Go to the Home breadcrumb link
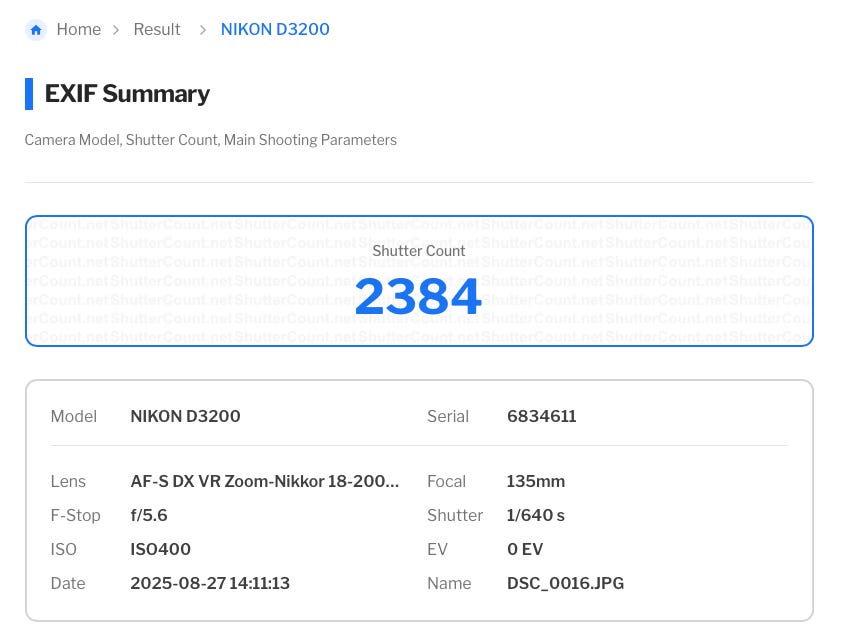The image size is (844, 643). [78, 30]
